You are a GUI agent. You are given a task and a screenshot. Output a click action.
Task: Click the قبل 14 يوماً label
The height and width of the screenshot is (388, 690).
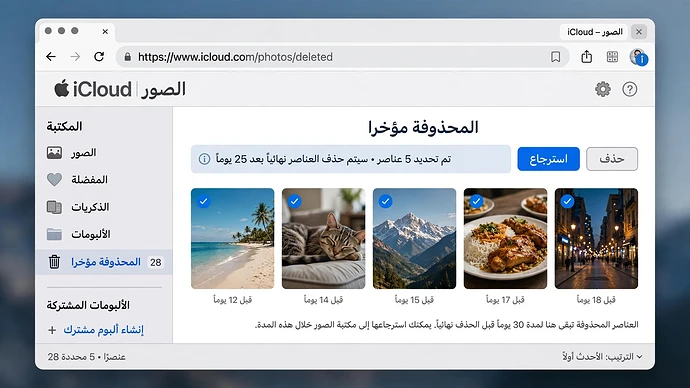pyautogui.click(x=323, y=300)
